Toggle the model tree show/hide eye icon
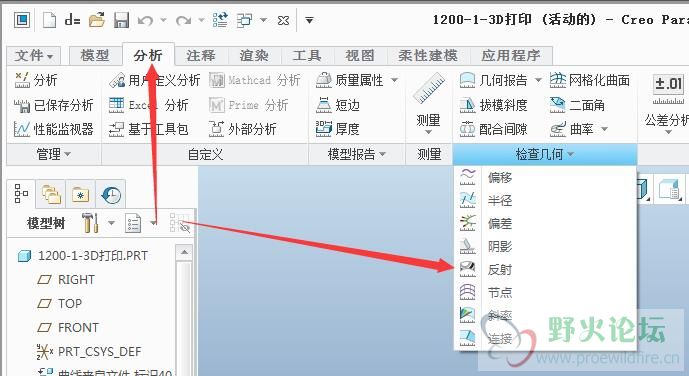The width and height of the screenshot is (689, 376). (x=179, y=223)
